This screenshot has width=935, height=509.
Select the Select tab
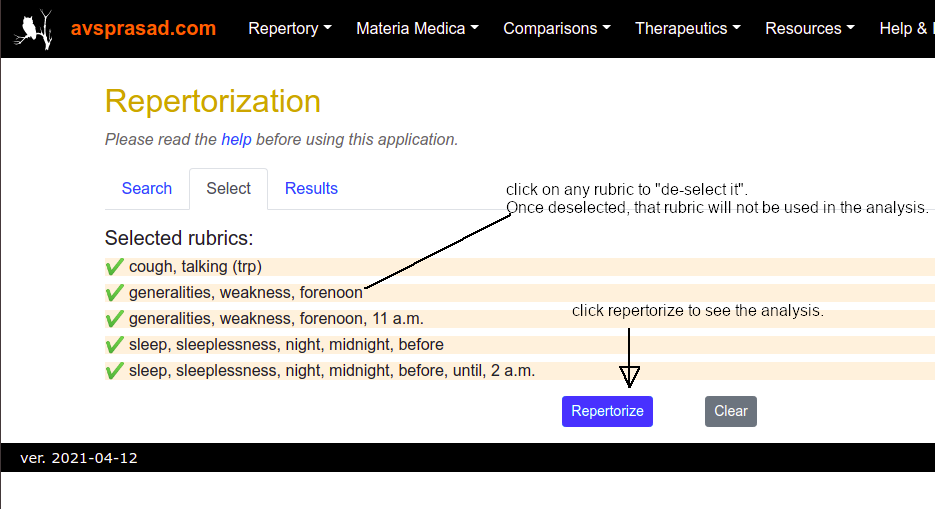[228, 188]
